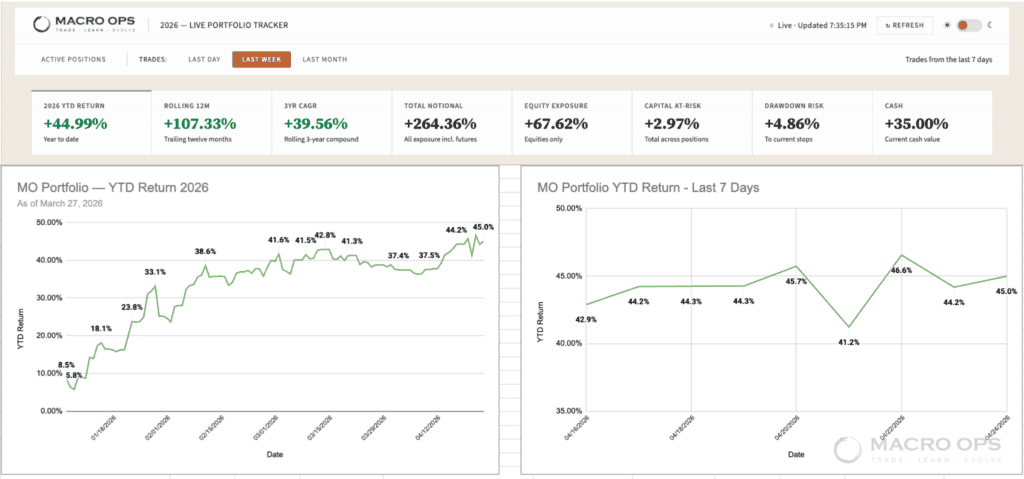The width and height of the screenshot is (1024, 479).
Task: Click the green Live status dot
Action: (x=771, y=26)
